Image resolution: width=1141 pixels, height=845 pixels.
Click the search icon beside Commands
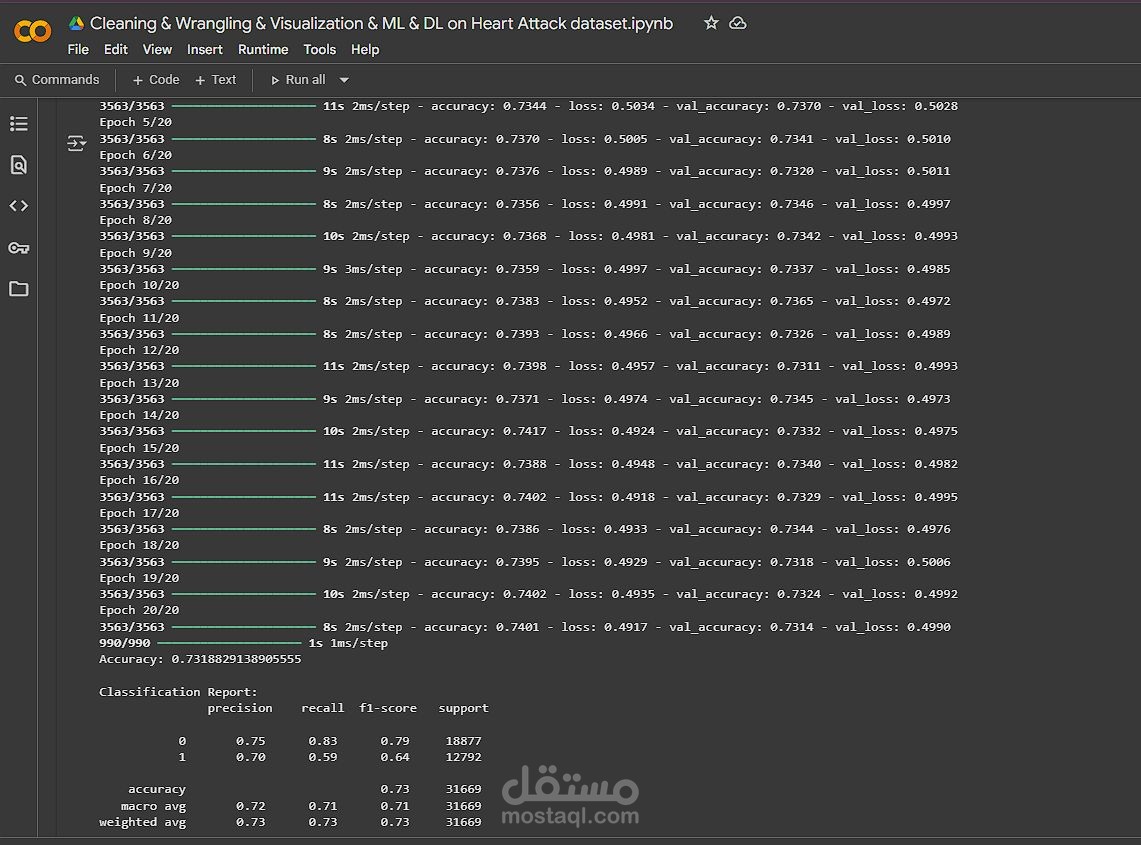pyautogui.click(x=20, y=80)
